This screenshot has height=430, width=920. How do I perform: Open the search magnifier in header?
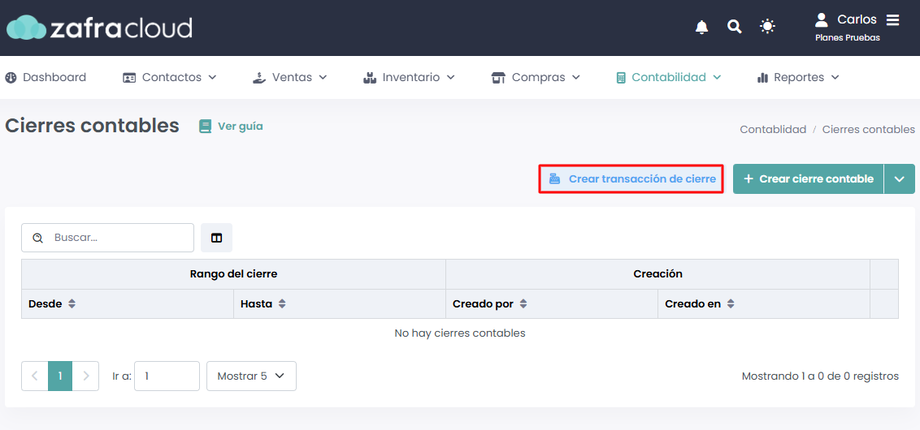point(735,27)
